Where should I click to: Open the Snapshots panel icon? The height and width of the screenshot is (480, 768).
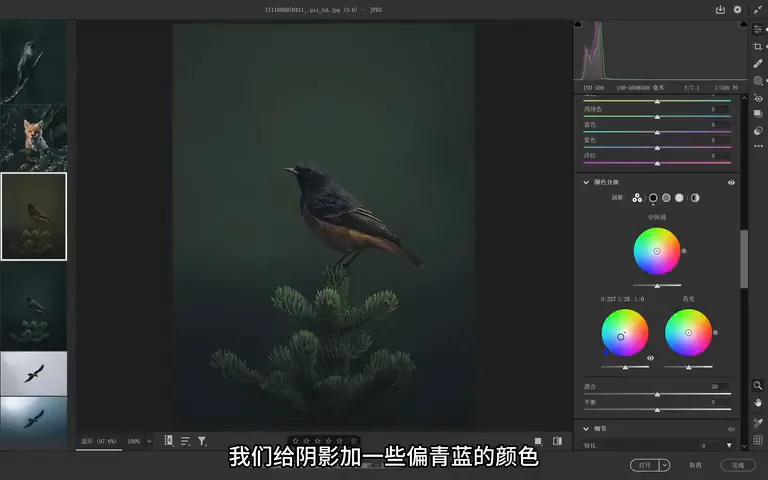point(758,114)
